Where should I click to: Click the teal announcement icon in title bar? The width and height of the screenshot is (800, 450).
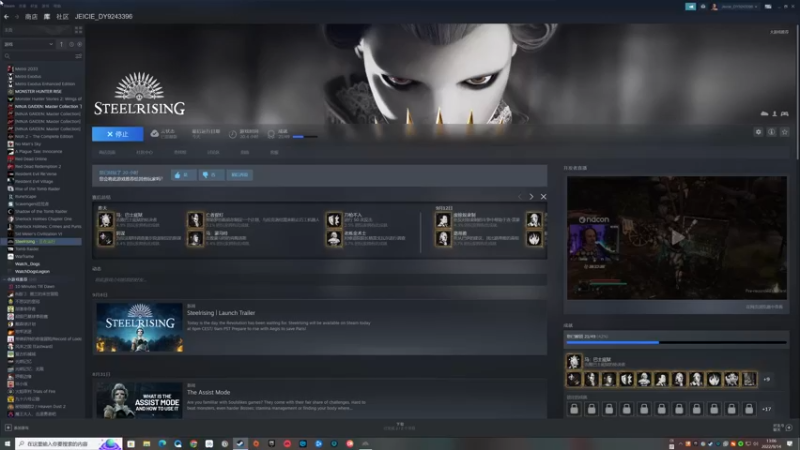[x=690, y=7]
